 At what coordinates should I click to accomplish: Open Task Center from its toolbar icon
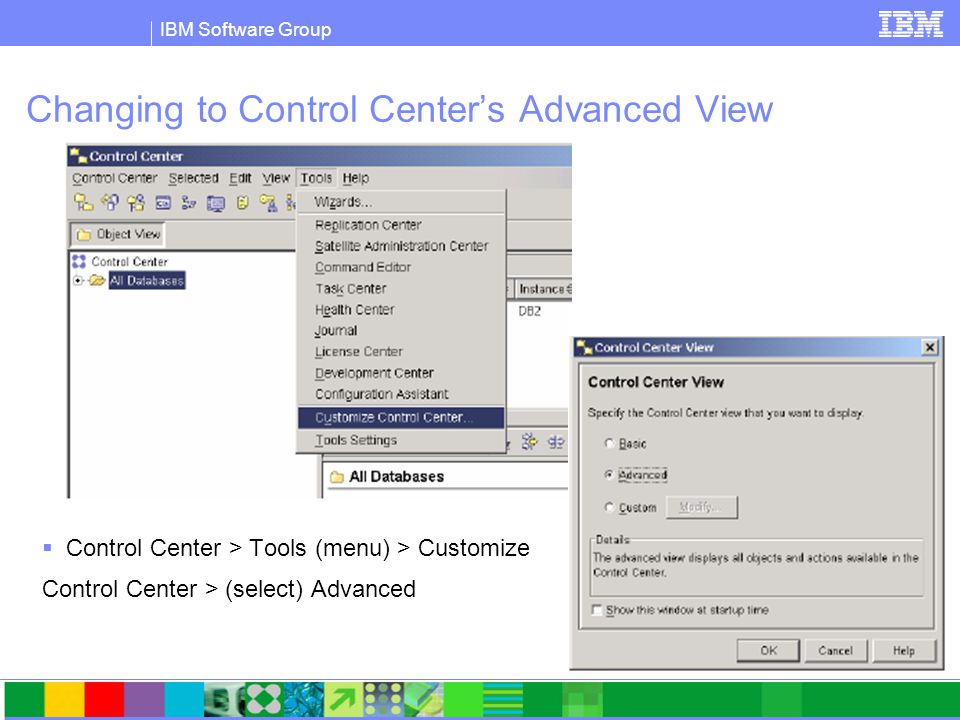(x=189, y=203)
